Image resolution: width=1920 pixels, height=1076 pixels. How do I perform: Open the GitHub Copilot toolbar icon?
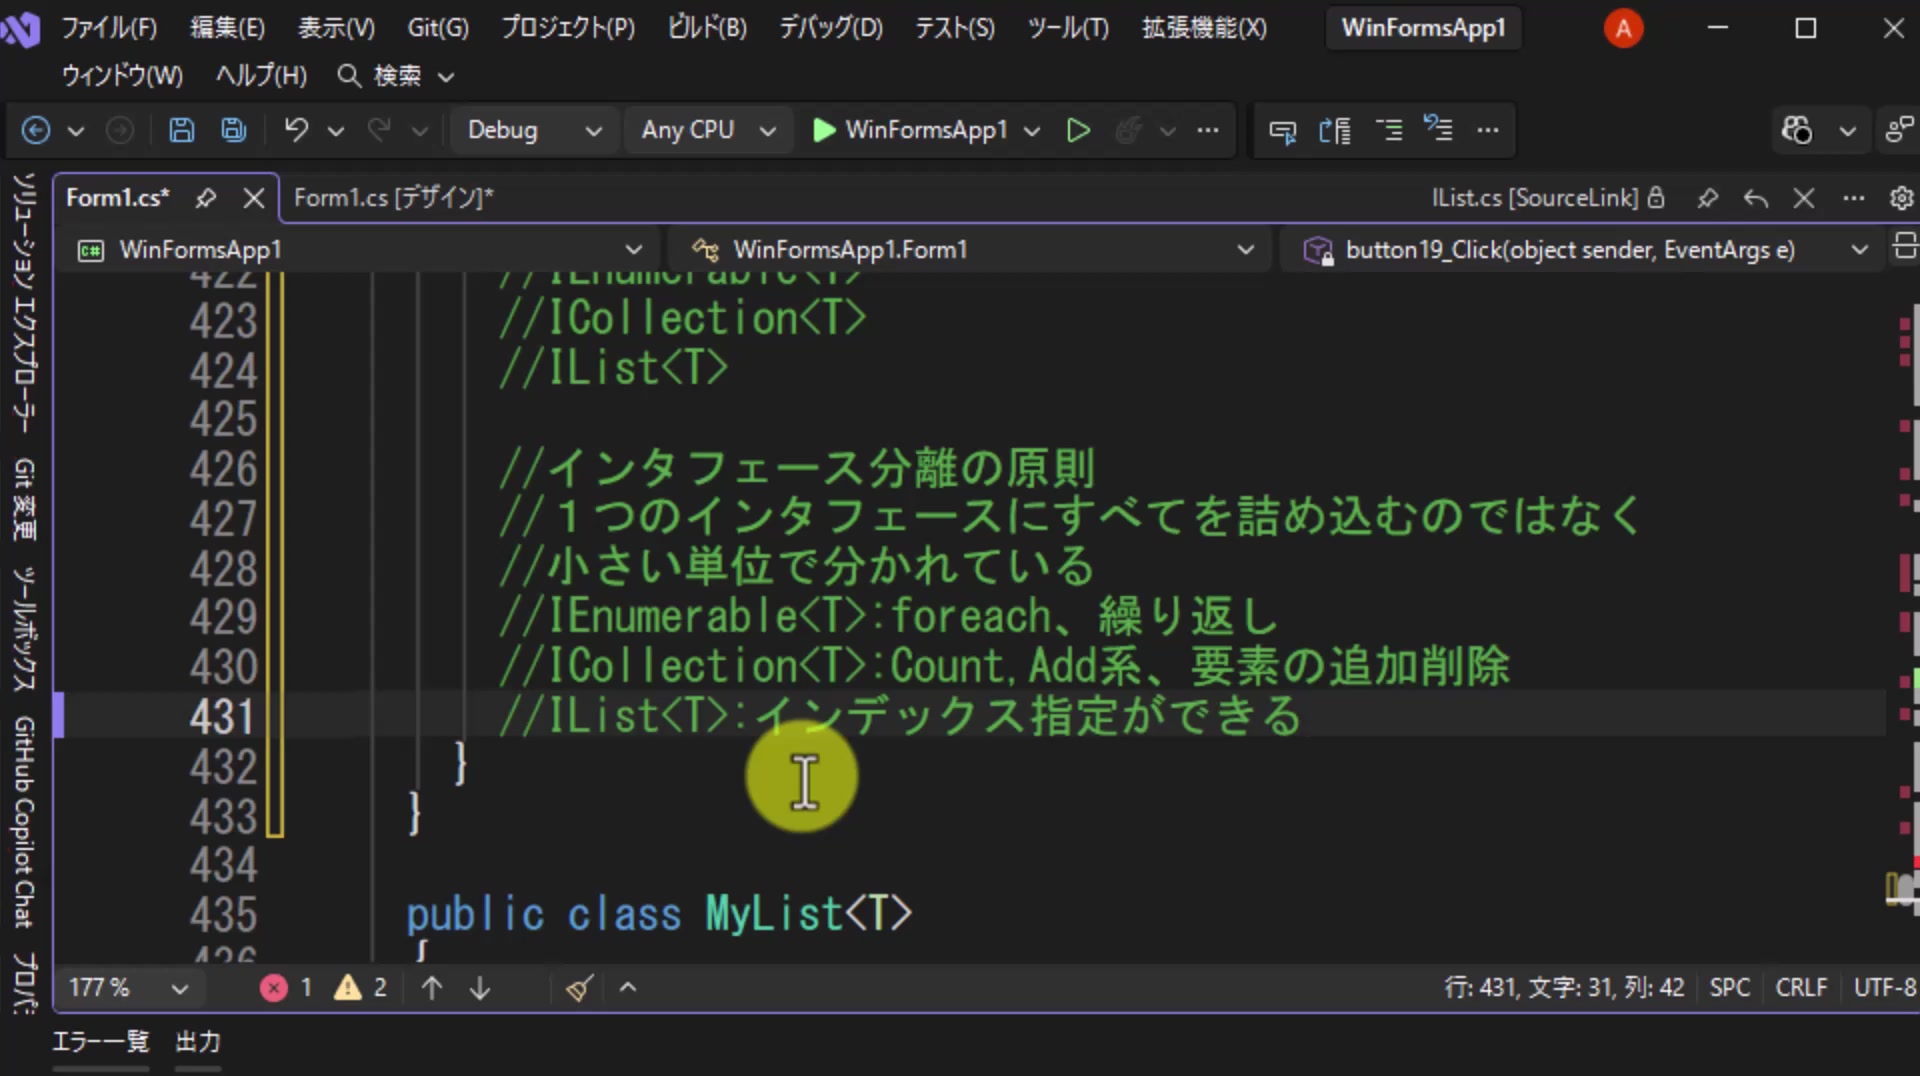click(1796, 130)
